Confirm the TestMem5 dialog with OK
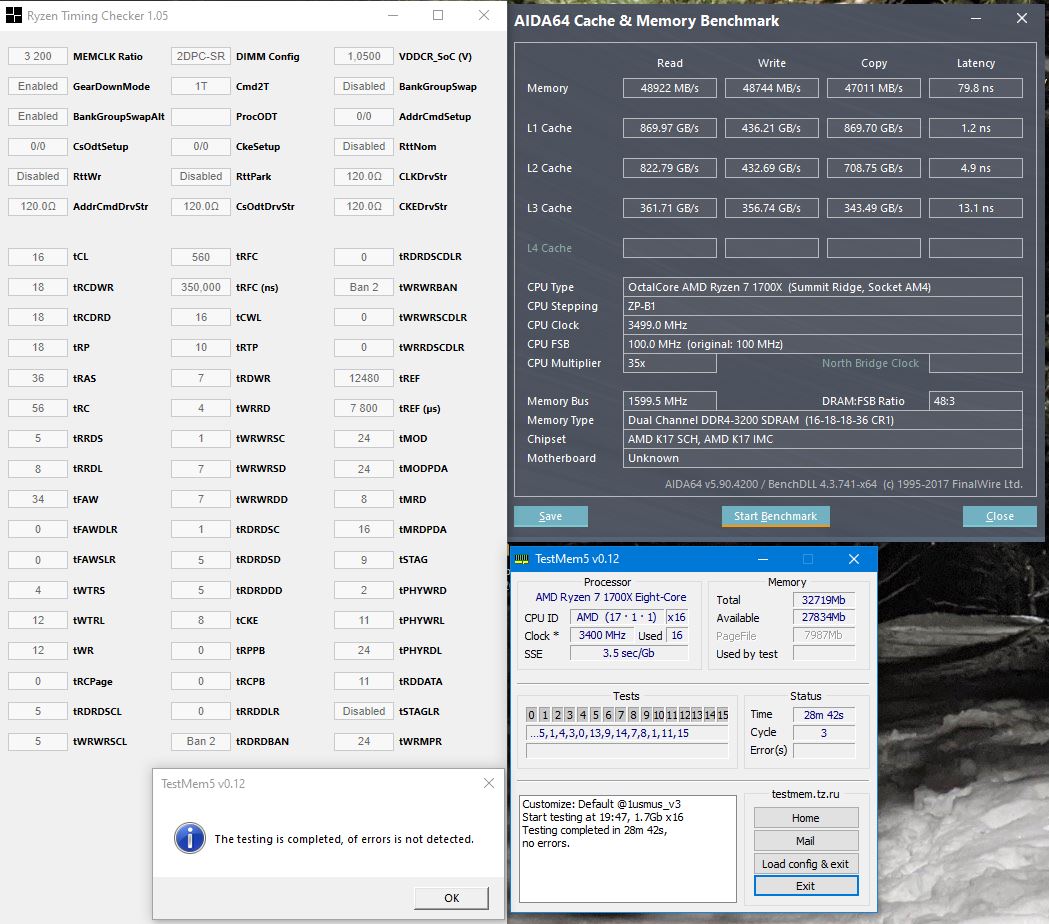 click(x=452, y=898)
